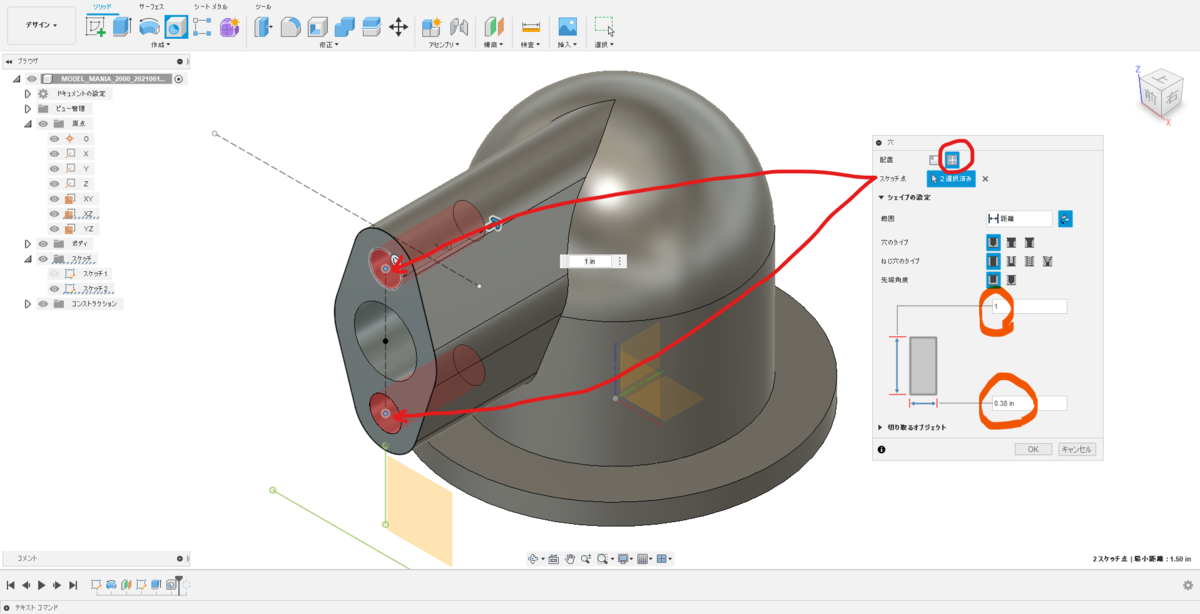Hide the MODEL_MANIA_2000 root component
Screen dimensions: 1200x614
click(x=32, y=79)
